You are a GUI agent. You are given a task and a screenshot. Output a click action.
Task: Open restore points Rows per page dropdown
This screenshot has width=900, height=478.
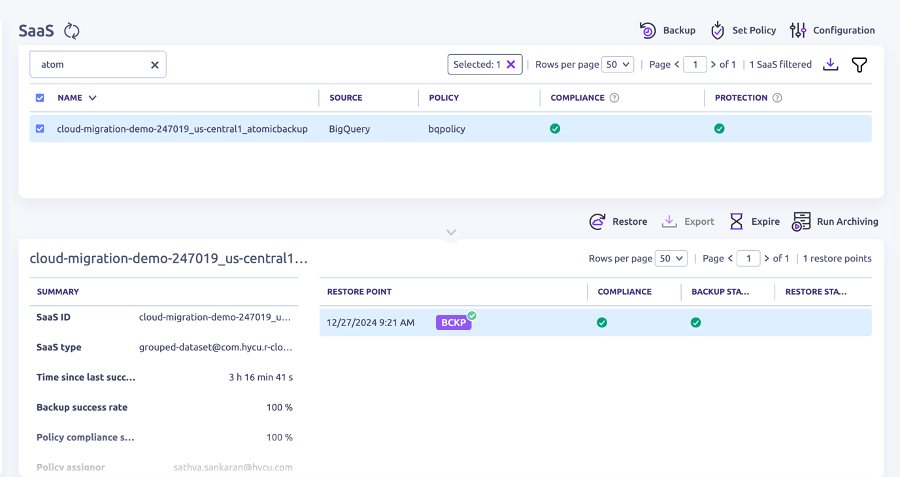tap(672, 258)
